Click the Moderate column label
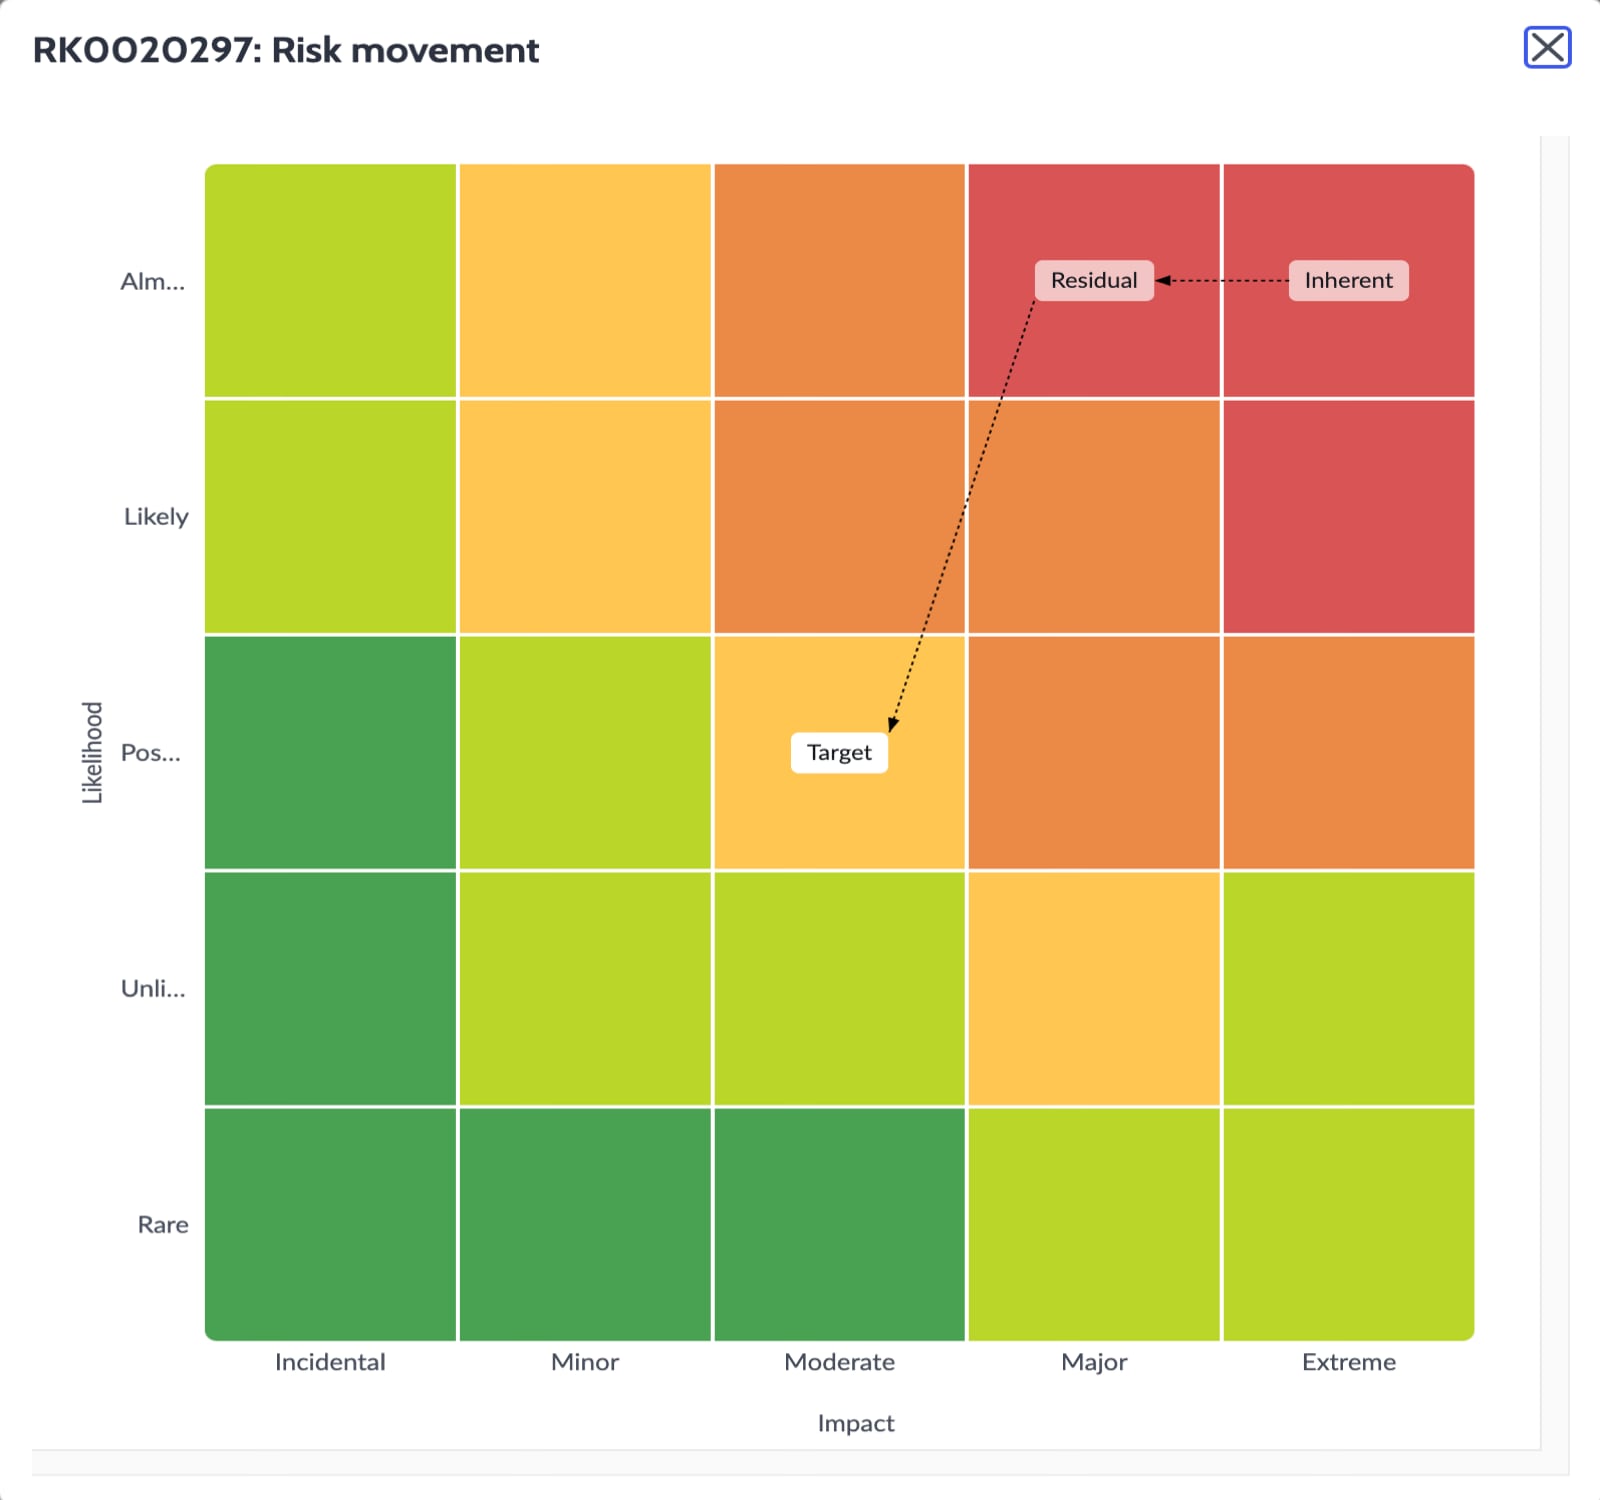 [839, 1361]
